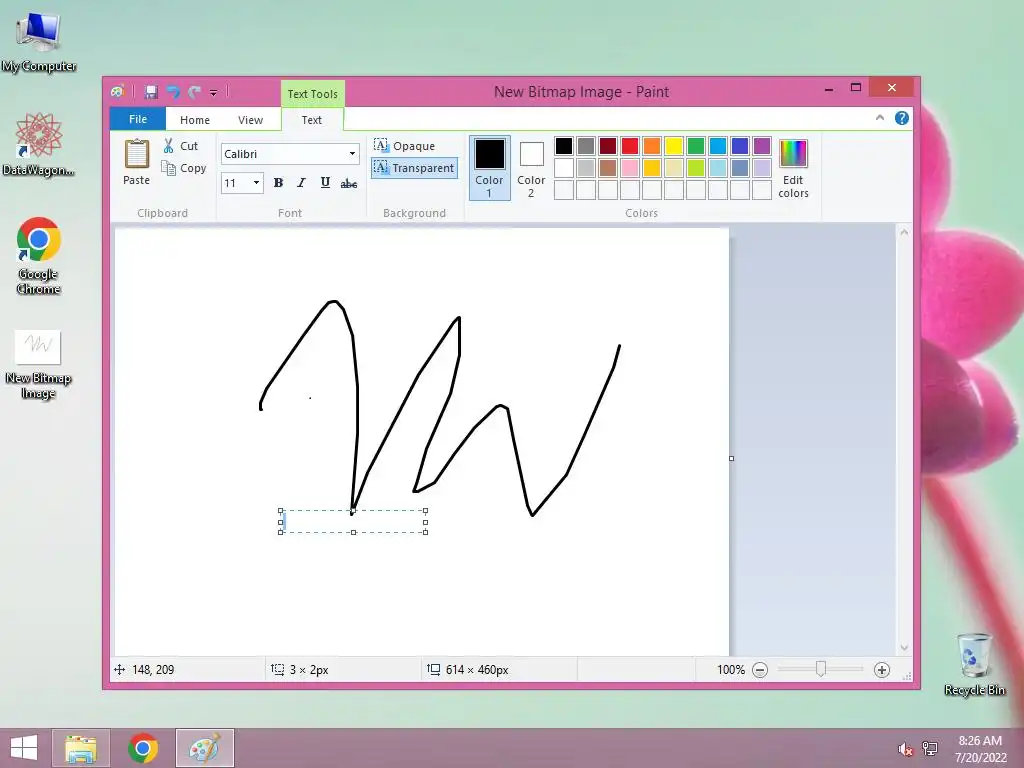The width and height of the screenshot is (1024, 768).
Task: Select the Text ribbon tab
Action: pyautogui.click(x=312, y=120)
